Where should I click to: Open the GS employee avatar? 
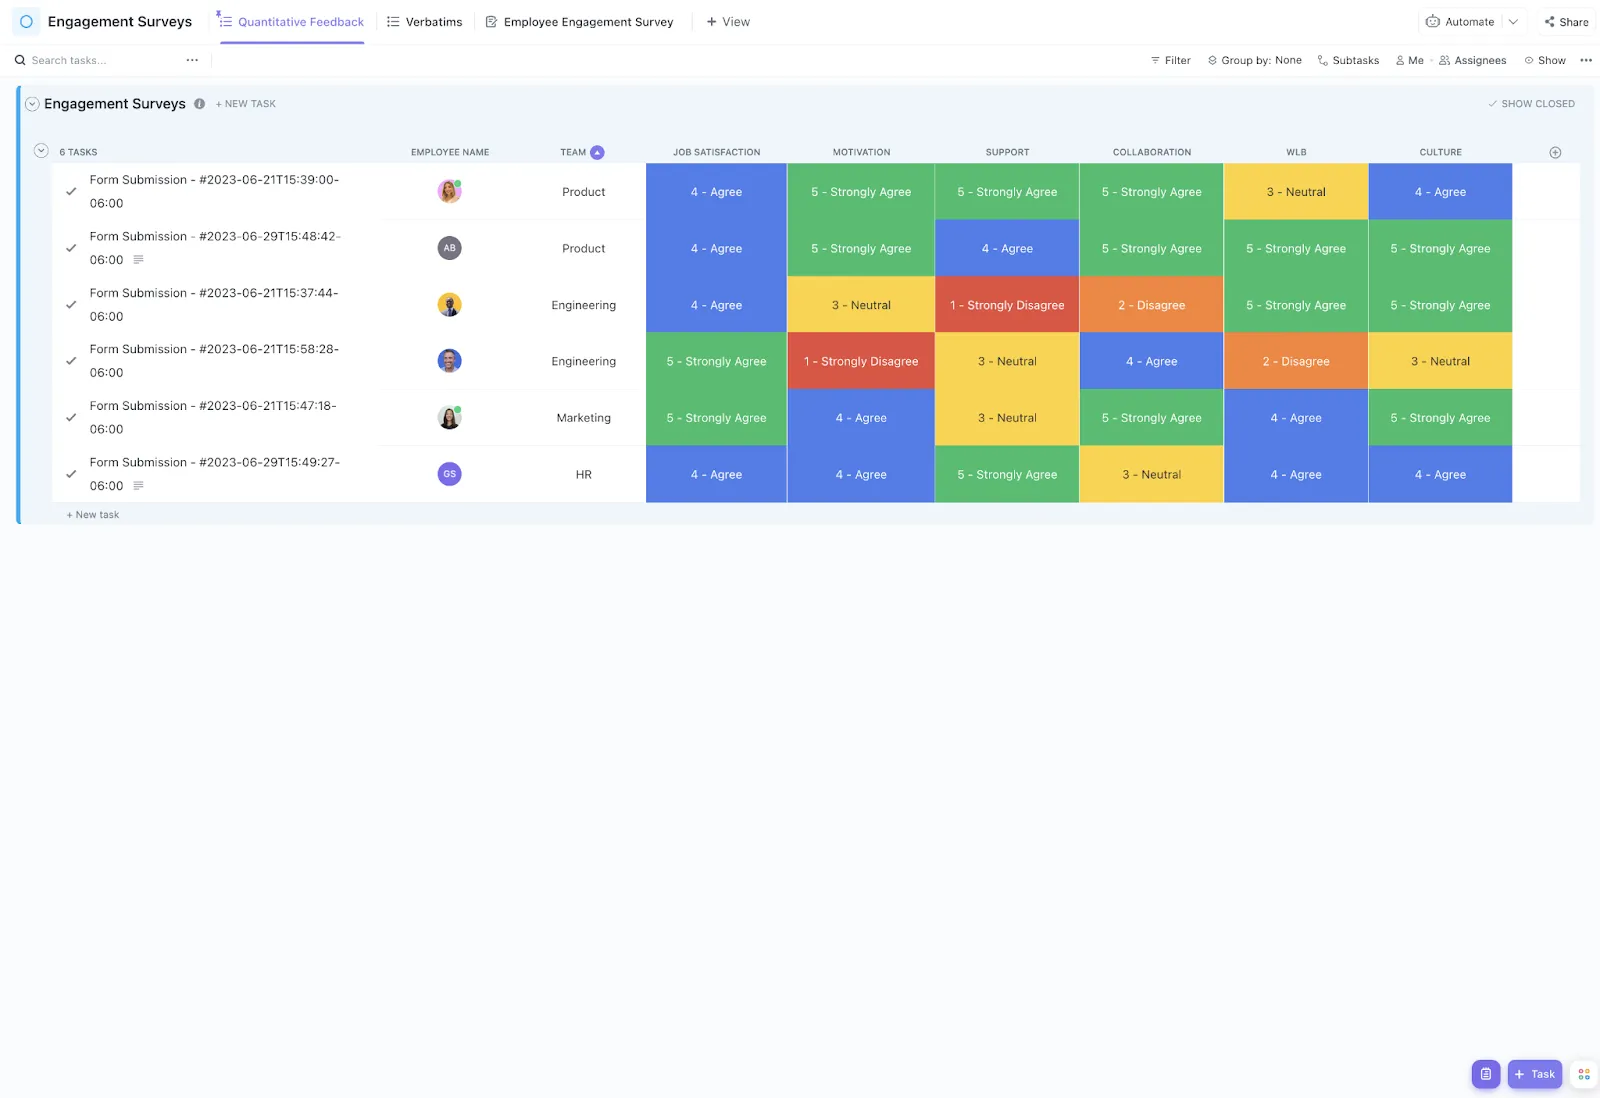pyautogui.click(x=449, y=474)
